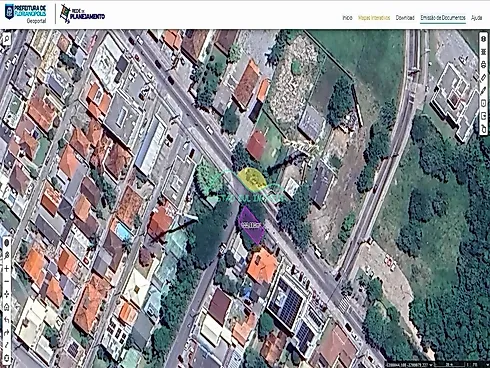Click the print map icon
The image size is (490, 368).
coord(484,64)
